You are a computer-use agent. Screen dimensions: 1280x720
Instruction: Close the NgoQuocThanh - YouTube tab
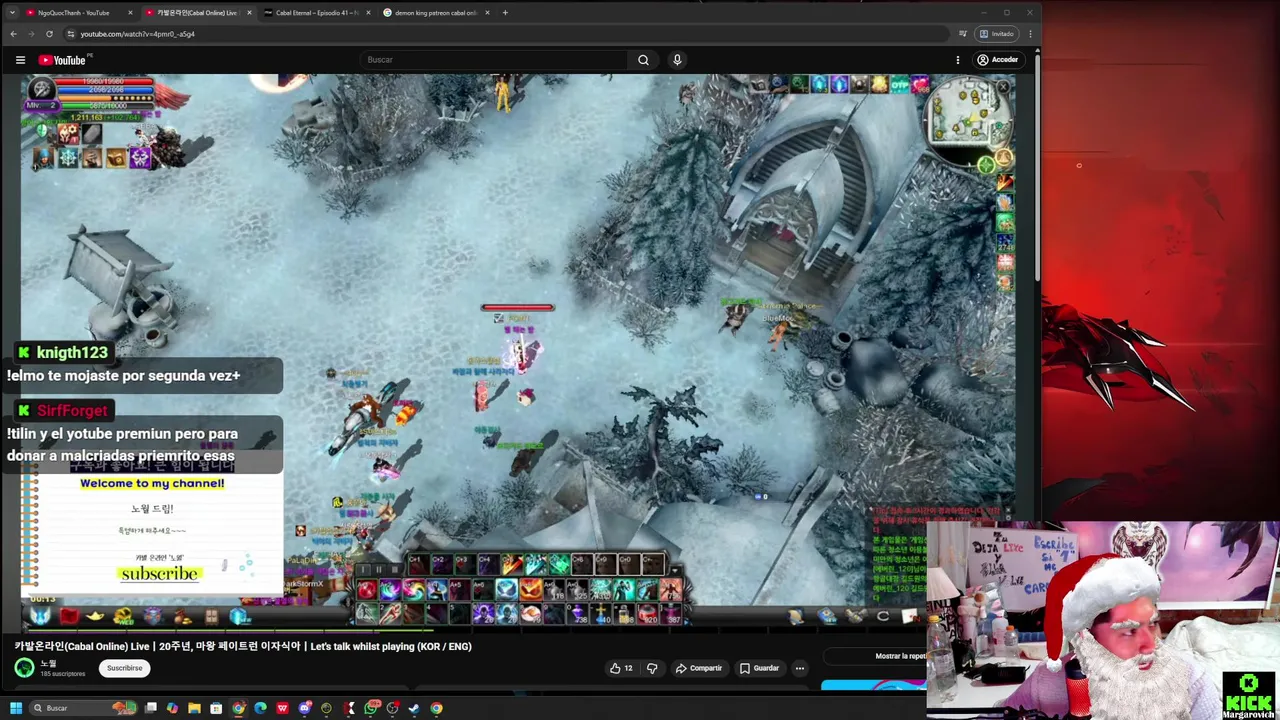131,13
